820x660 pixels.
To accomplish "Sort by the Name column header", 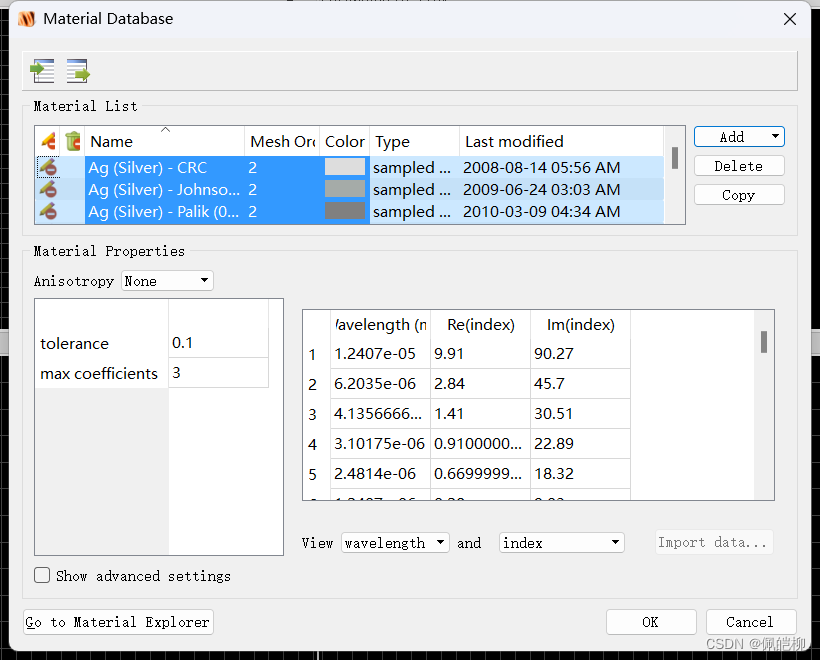I will [164, 141].
